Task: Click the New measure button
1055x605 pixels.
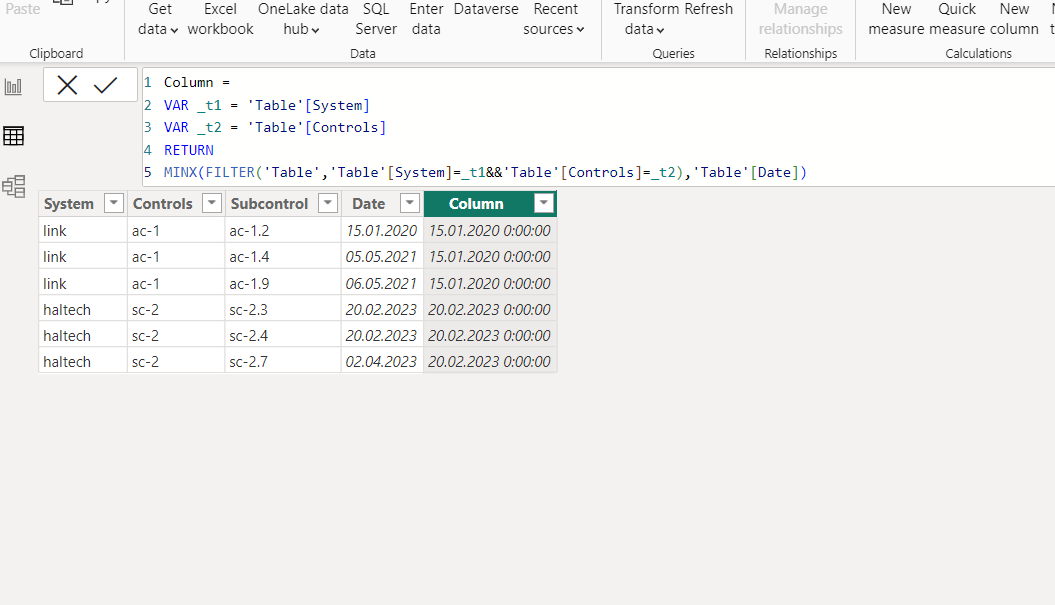Action: tap(896, 19)
